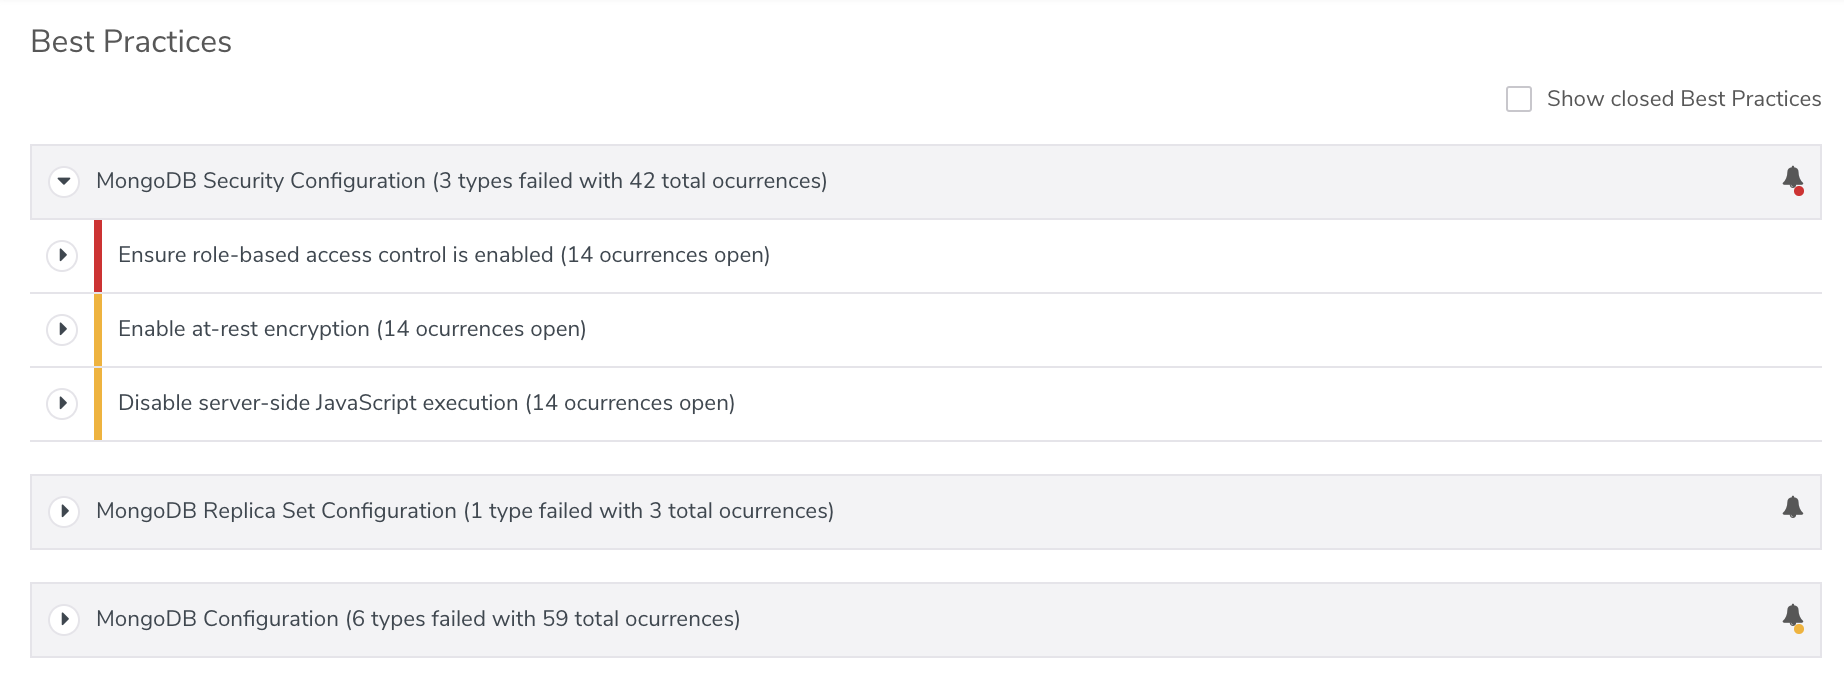Click the Best Practices page heading
Screen dimensions: 1844x678
point(131,42)
